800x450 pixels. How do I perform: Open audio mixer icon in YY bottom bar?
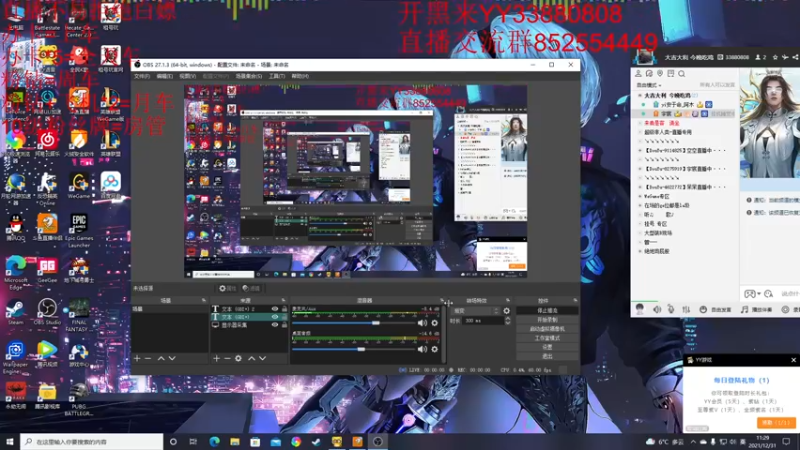686,309
